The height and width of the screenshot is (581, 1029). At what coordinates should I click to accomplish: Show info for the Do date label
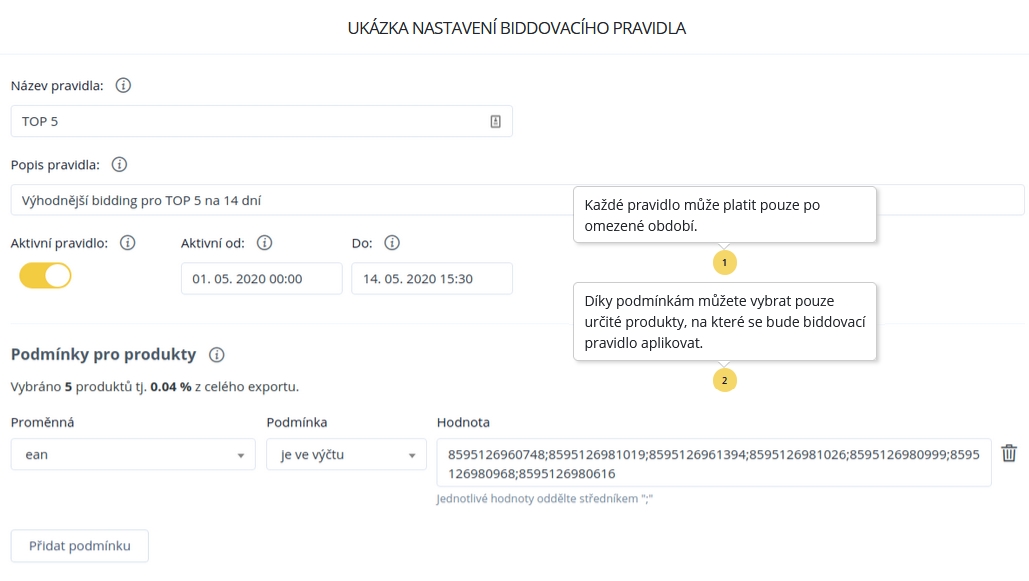392,243
